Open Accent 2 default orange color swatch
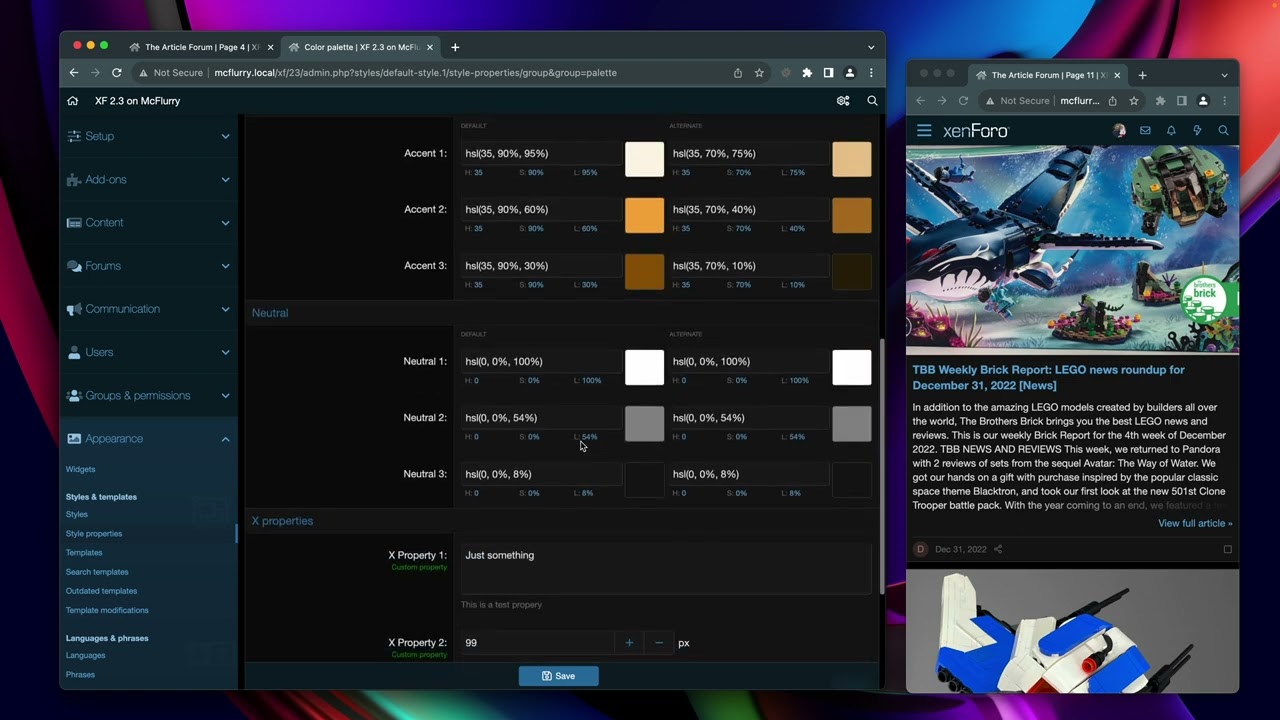 click(644, 215)
